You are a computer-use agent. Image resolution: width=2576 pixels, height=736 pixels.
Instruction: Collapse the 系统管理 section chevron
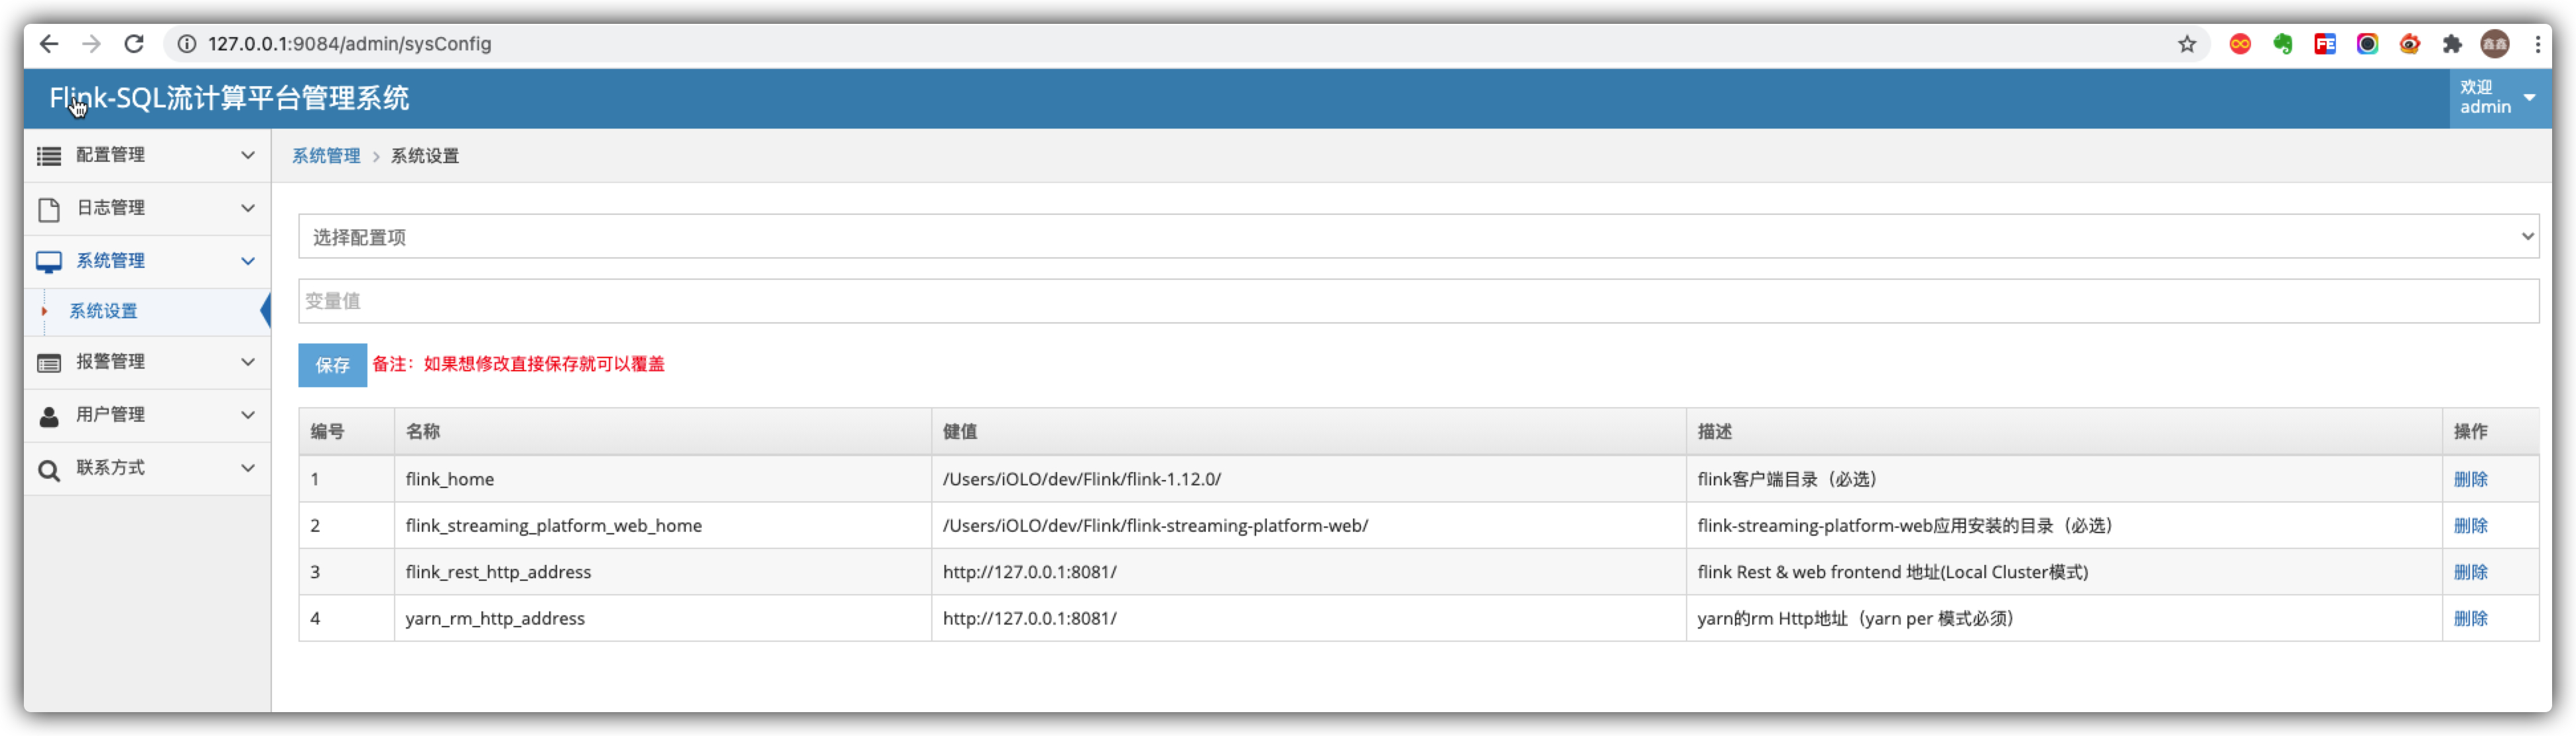tap(248, 260)
